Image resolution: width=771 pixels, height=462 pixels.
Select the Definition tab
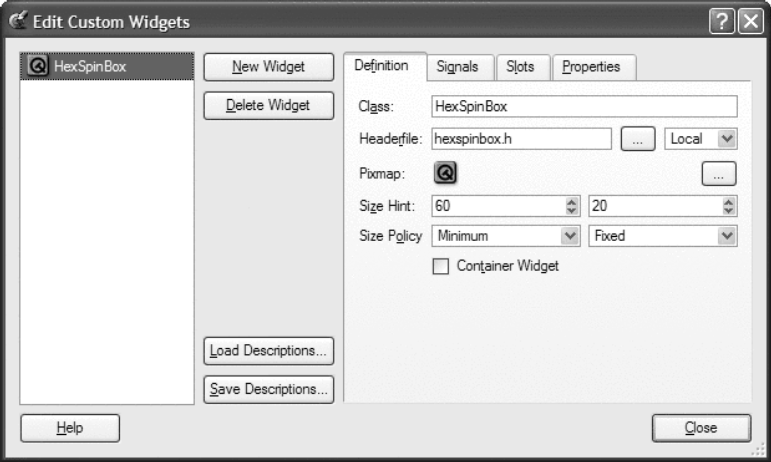pyautogui.click(x=382, y=66)
